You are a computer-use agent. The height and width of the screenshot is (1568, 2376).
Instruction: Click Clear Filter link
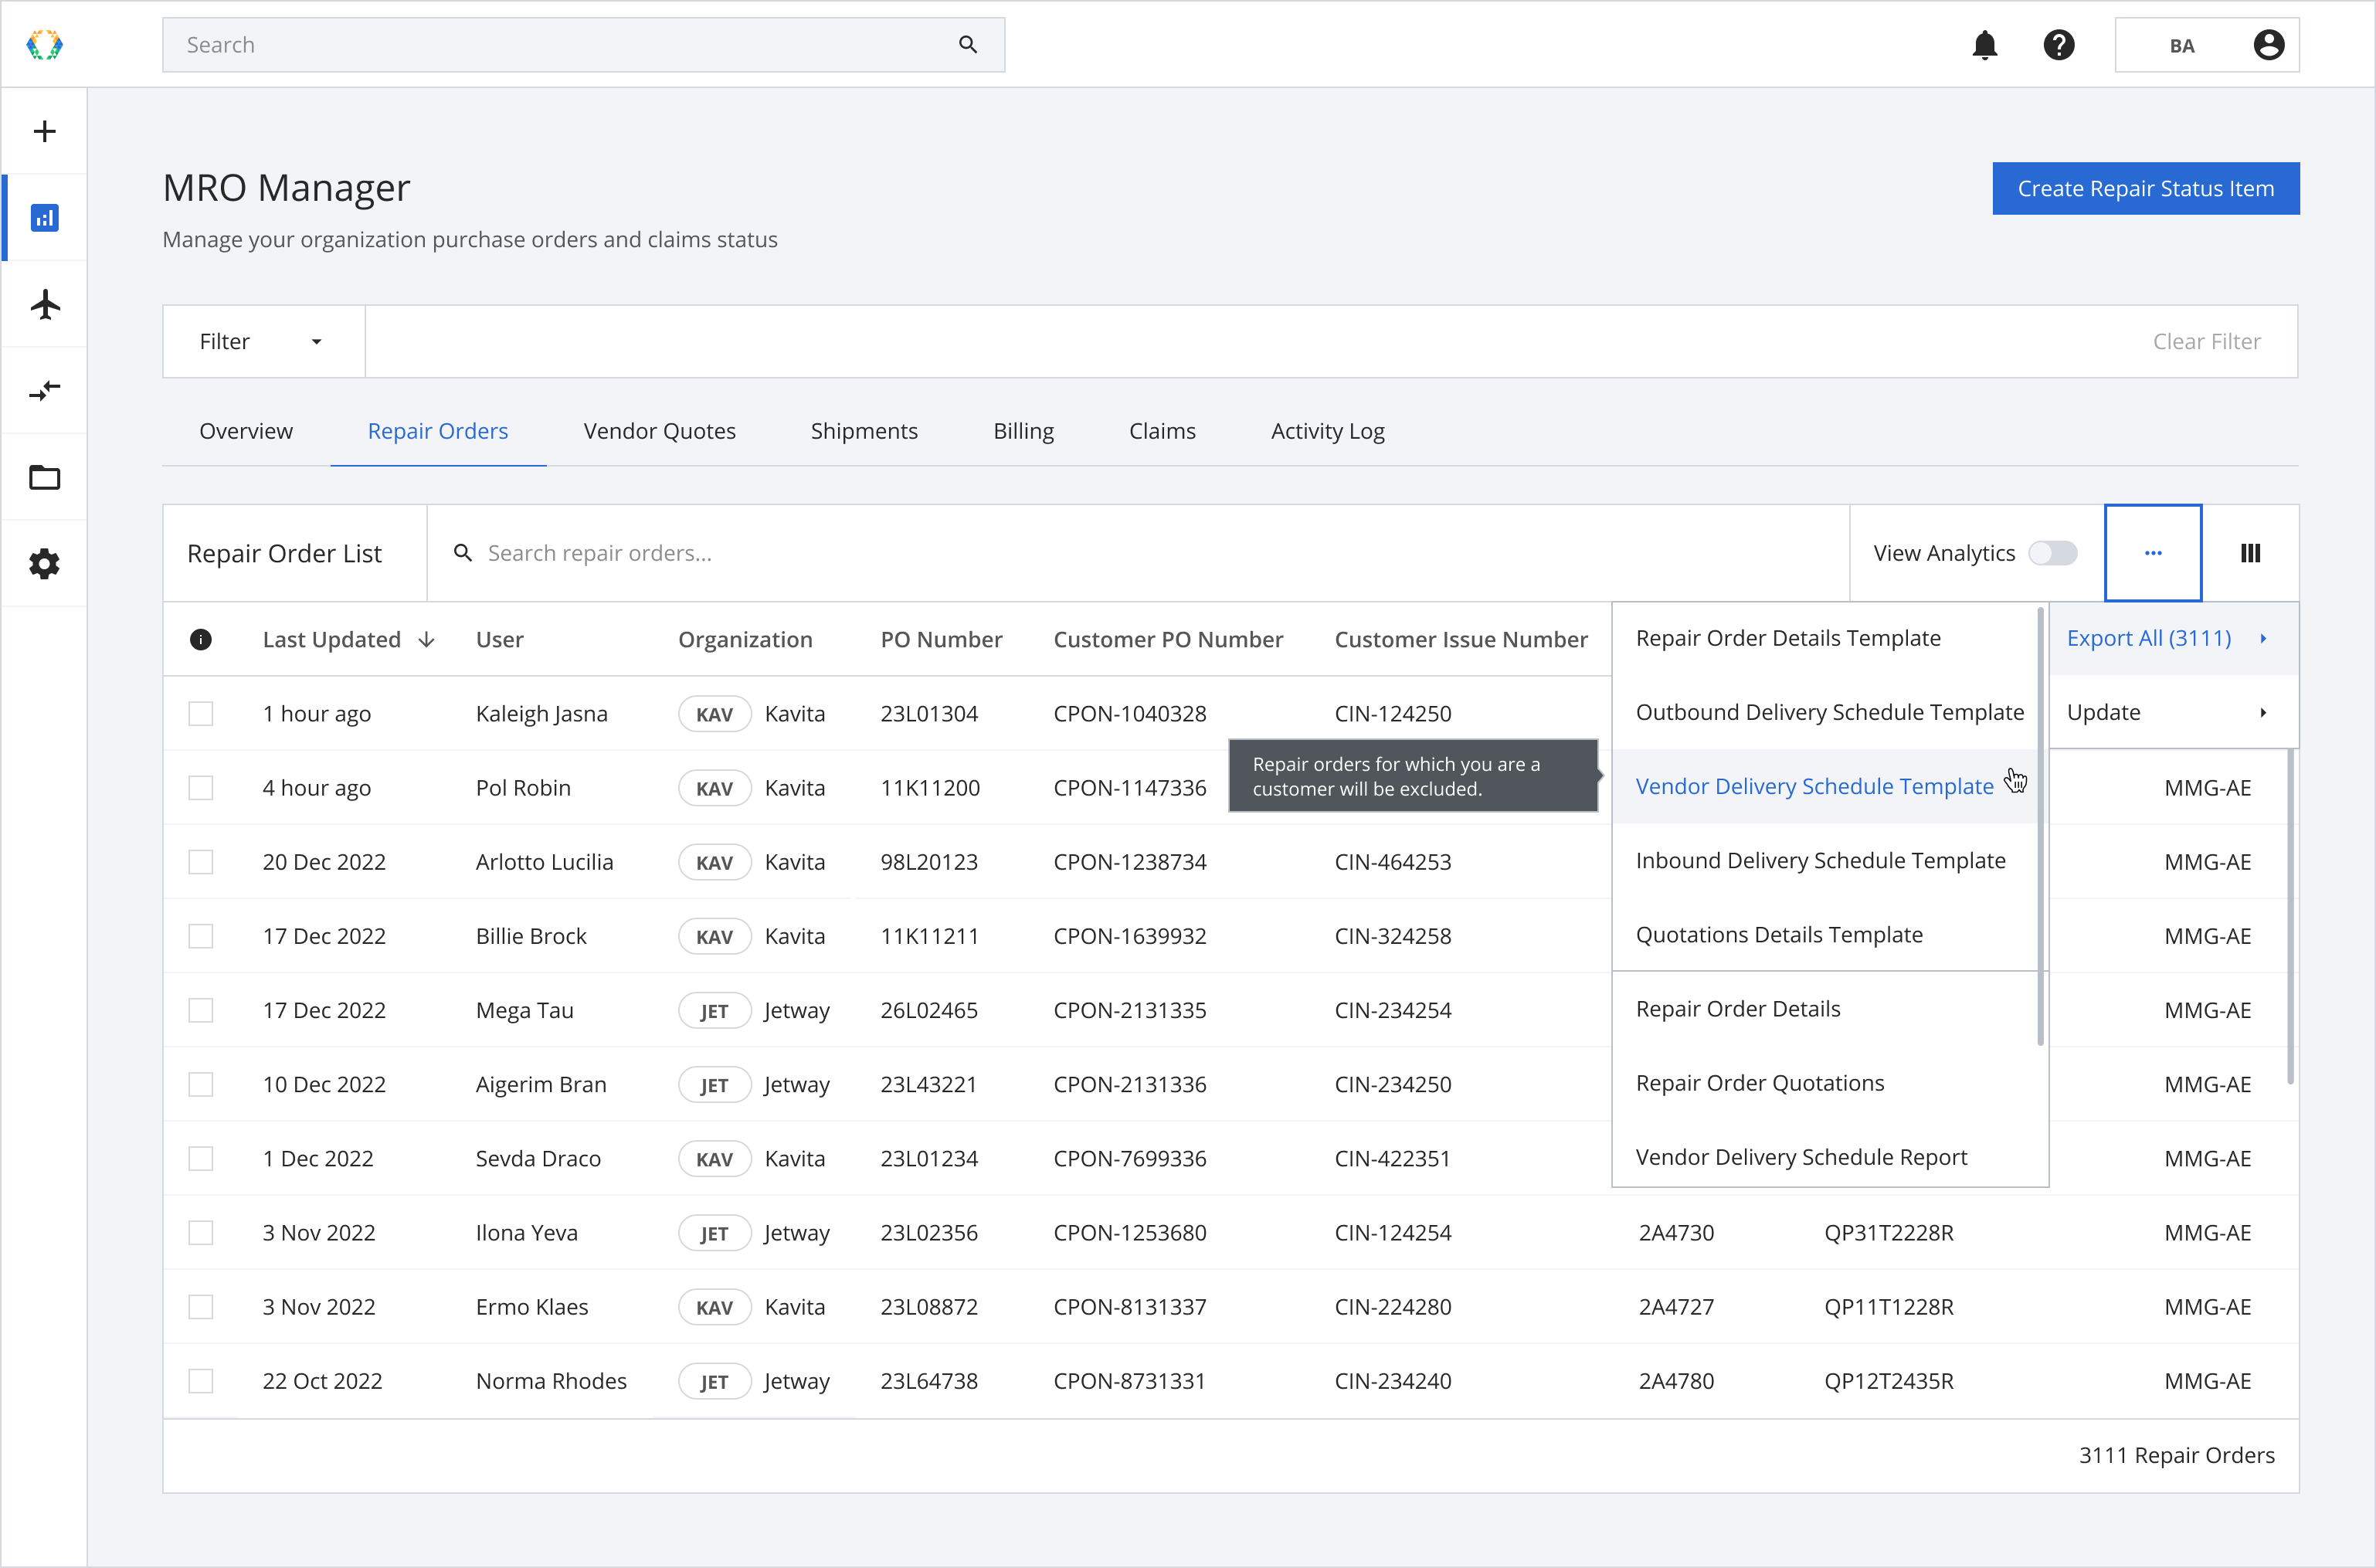[x=2206, y=341]
